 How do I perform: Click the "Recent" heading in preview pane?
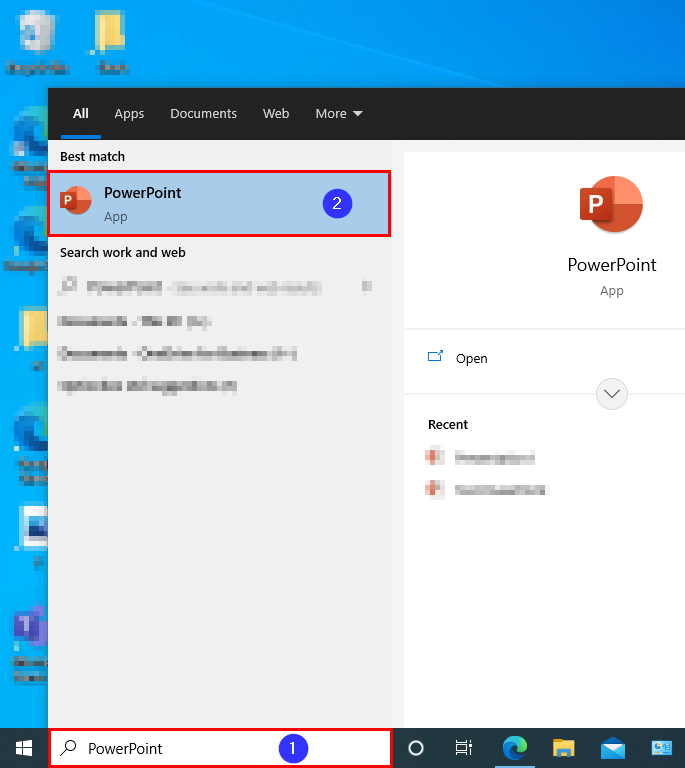(448, 425)
